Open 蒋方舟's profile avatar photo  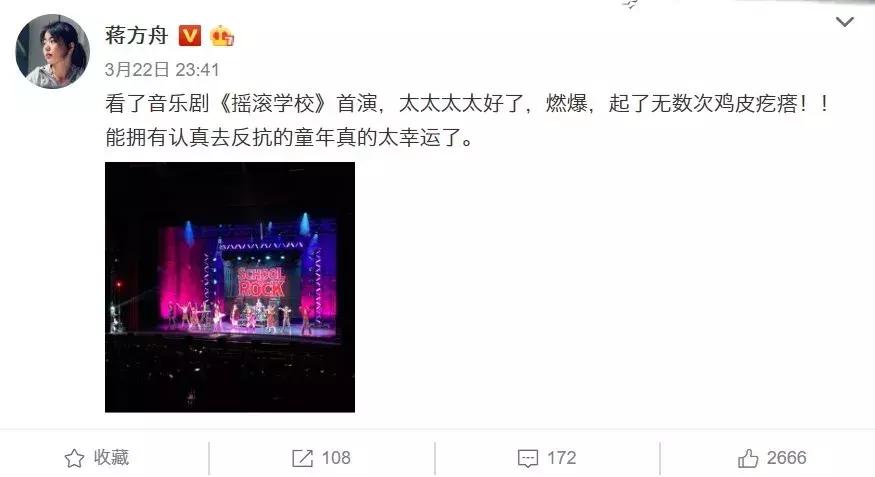52,51
